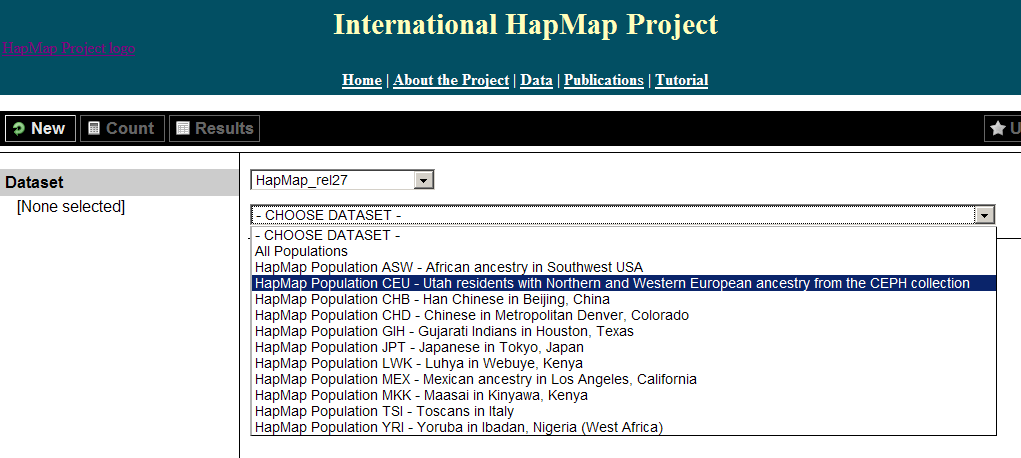Screen dimensions: 1021x458
Task: Pick HapMap Population MKK Maasai option
Action: click(623, 395)
